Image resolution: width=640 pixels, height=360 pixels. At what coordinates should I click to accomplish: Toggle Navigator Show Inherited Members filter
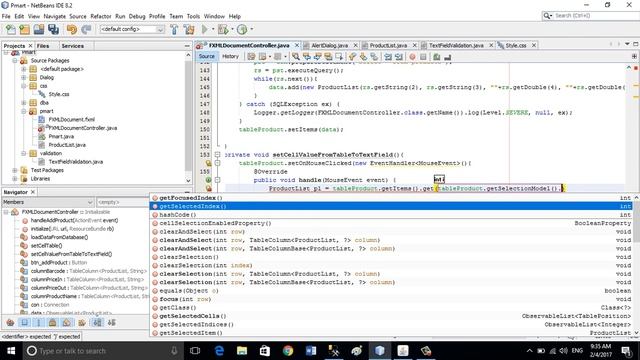click(x=10, y=322)
